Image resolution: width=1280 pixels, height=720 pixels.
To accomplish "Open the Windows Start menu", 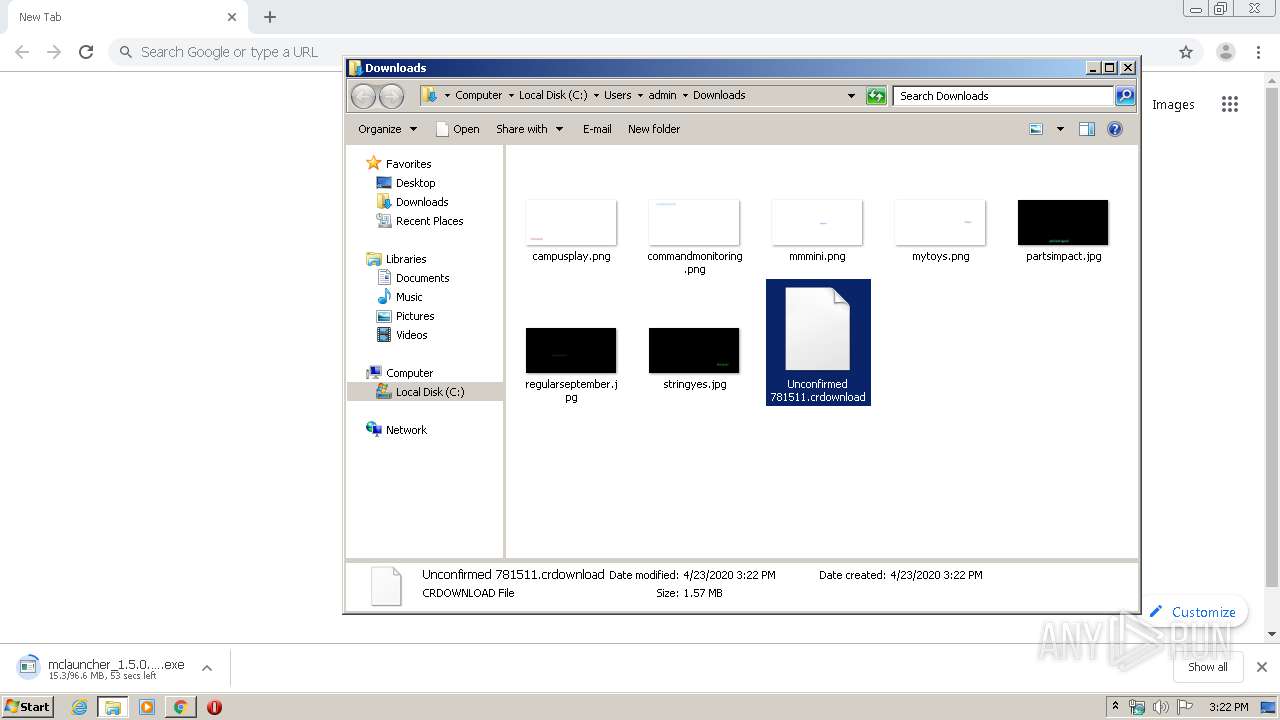I will coord(27,706).
